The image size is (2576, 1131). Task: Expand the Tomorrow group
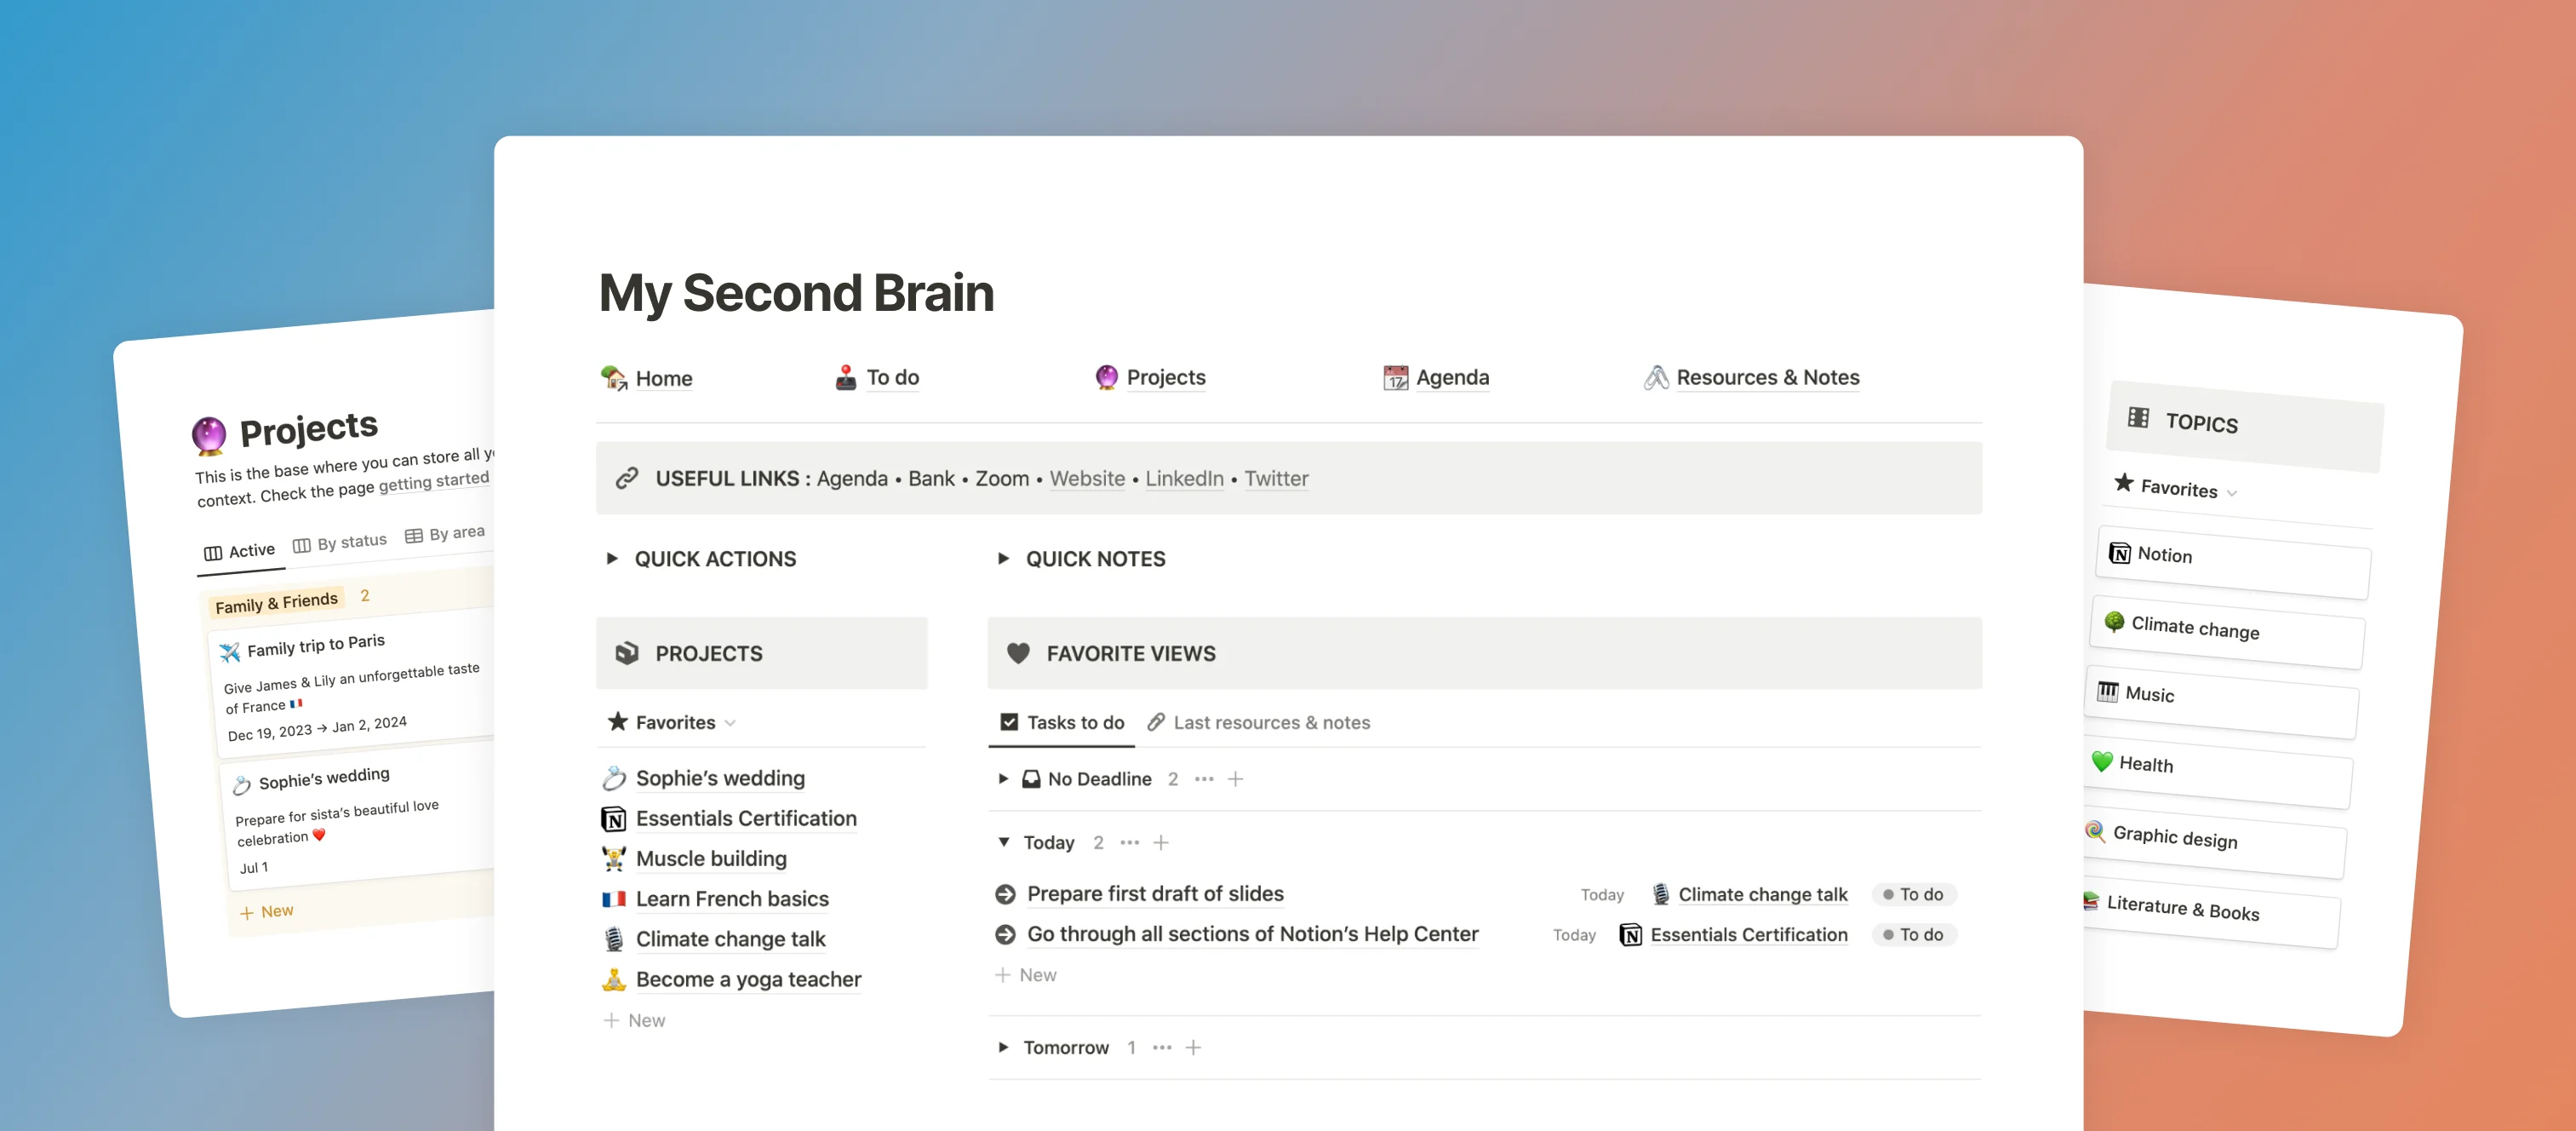tap(1003, 1047)
